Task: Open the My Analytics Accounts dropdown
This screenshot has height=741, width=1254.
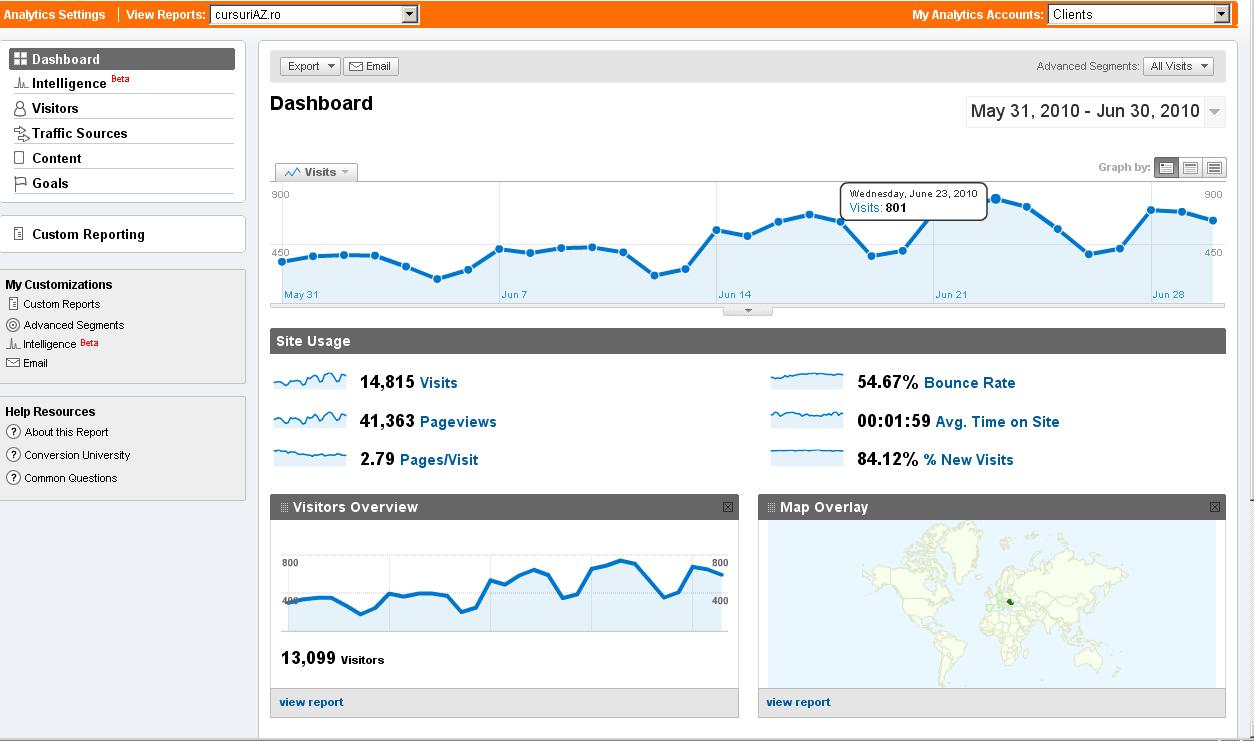Action: click(x=1221, y=15)
